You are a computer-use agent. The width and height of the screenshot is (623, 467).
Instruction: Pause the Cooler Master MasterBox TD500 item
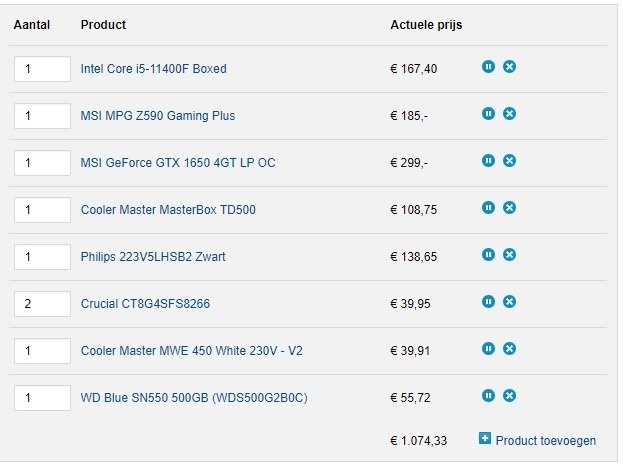coord(488,208)
